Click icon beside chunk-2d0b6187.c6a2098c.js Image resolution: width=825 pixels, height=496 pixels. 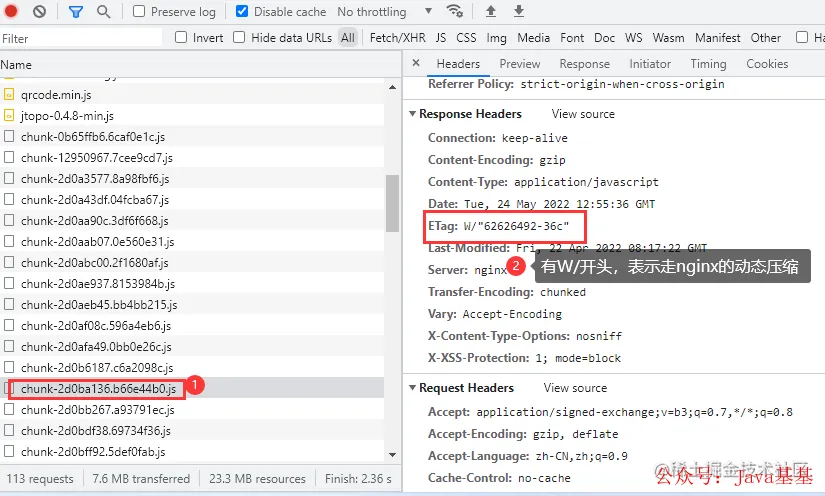click(9, 367)
